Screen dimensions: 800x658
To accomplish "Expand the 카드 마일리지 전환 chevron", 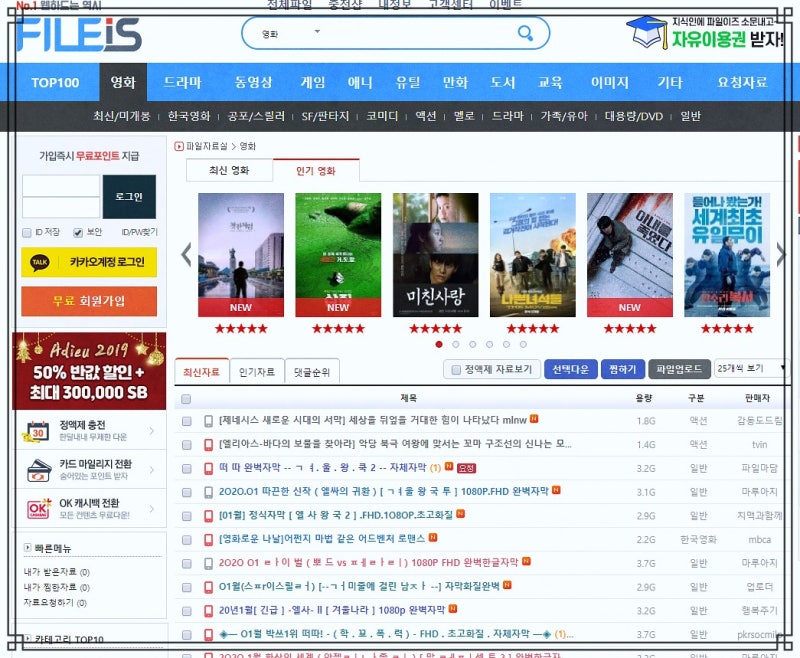I will (152, 470).
